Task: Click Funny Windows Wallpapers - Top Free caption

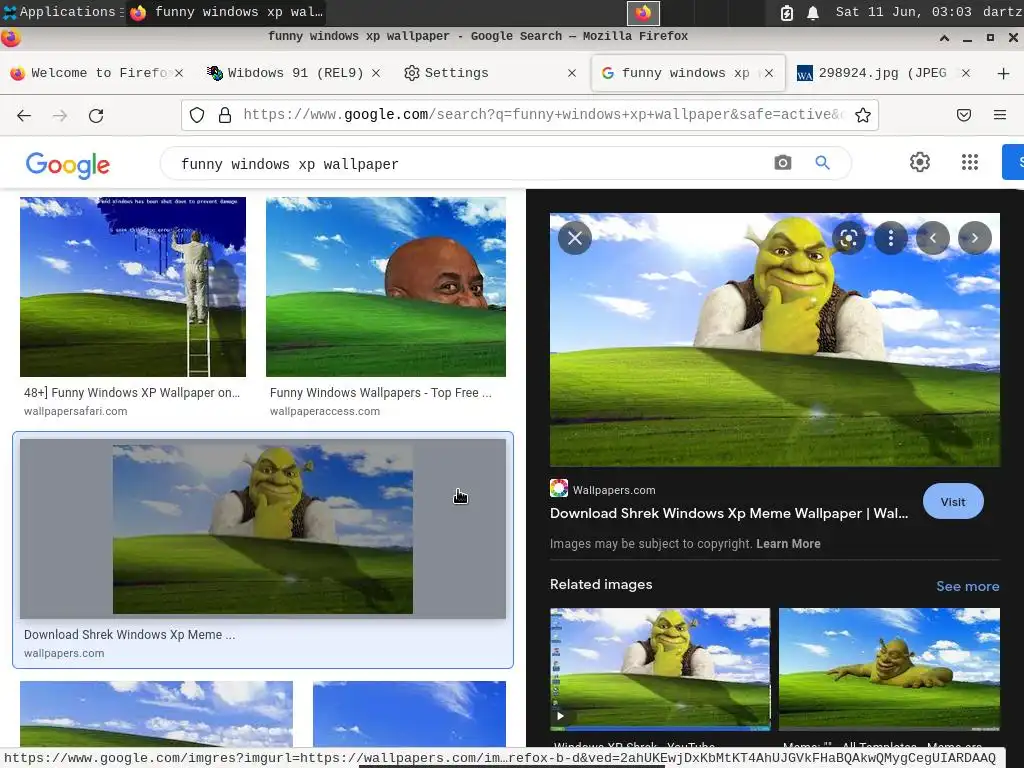Action: coord(381,392)
